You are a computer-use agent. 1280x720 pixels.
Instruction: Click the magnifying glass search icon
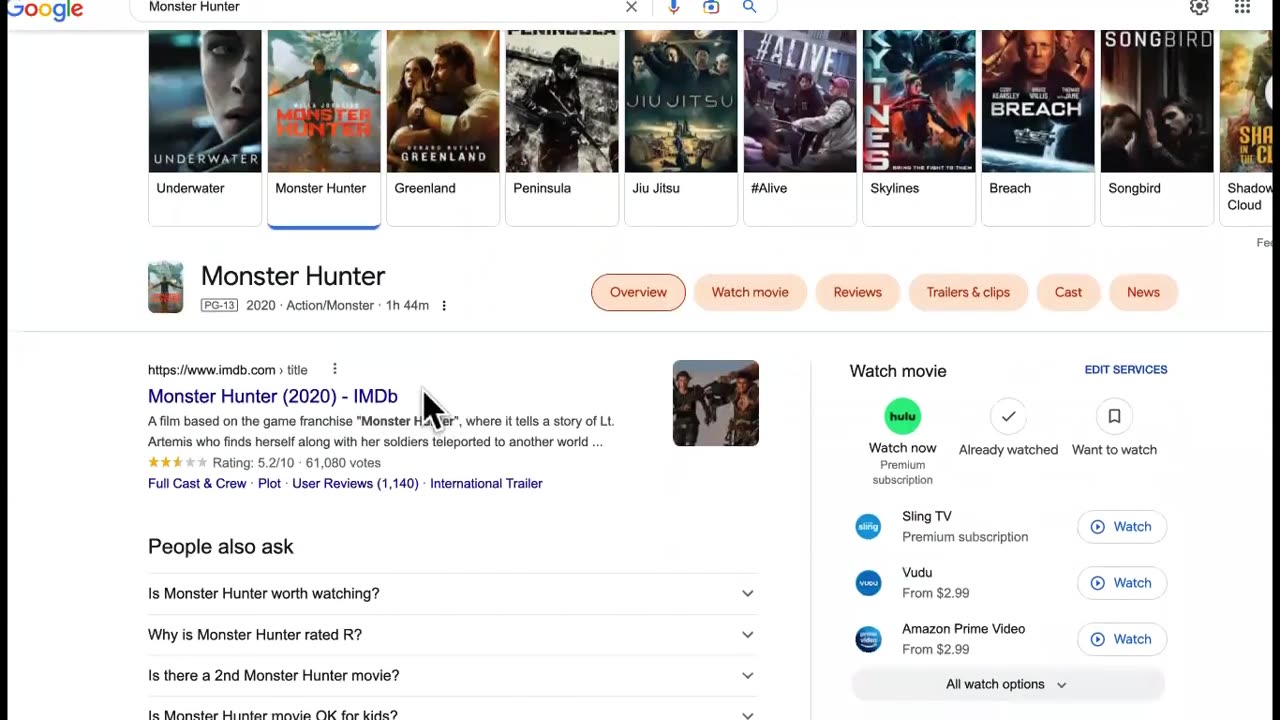[749, 7]
